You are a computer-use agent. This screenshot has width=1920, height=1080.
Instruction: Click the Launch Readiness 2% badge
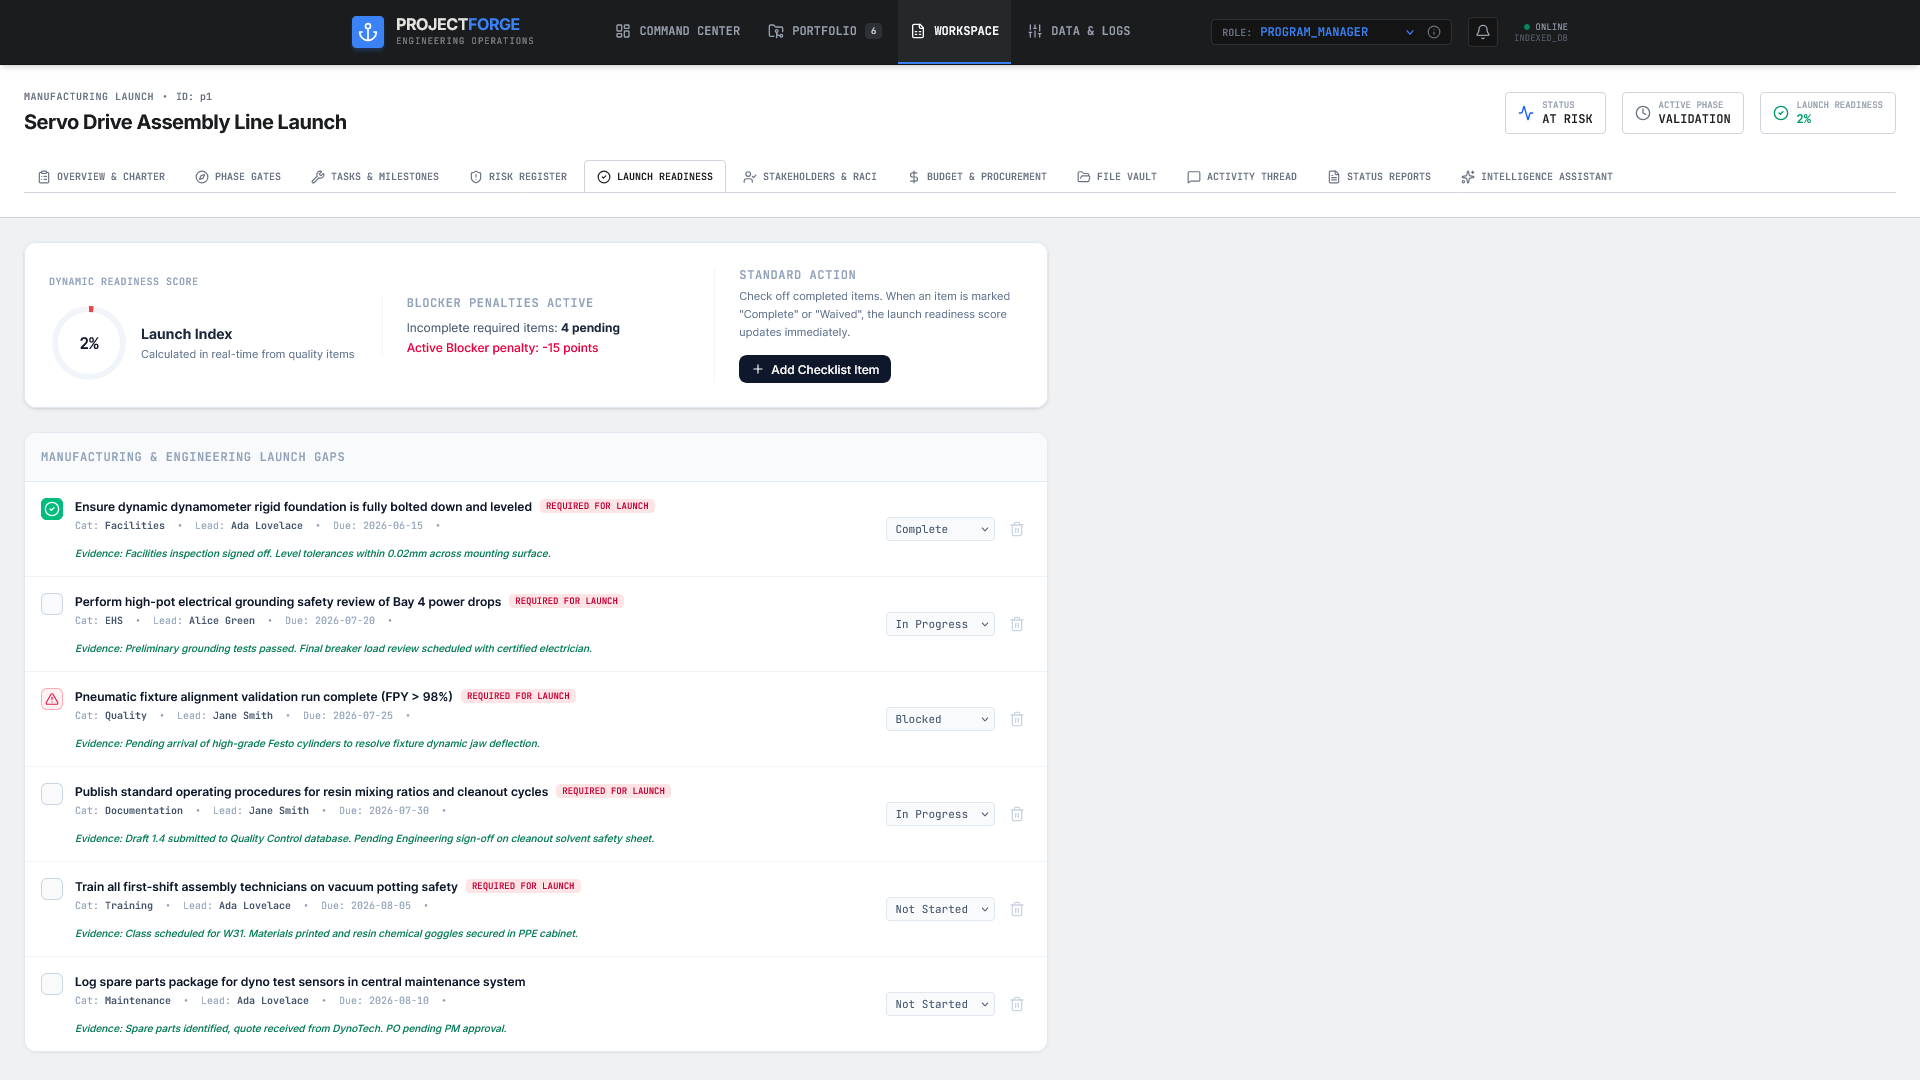tap(1827, 113)
